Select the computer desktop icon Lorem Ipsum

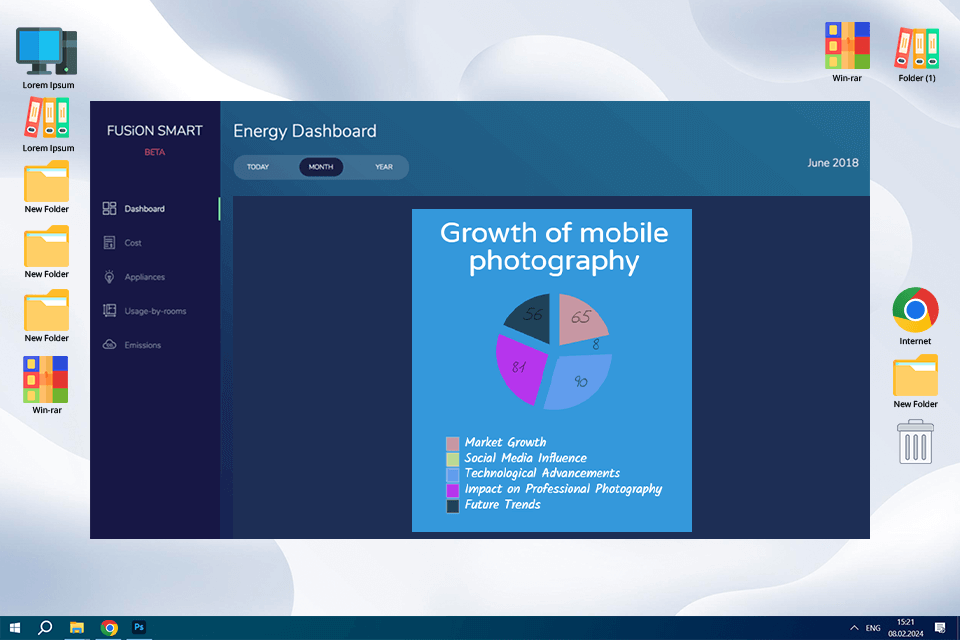click(x=48, y=58)
